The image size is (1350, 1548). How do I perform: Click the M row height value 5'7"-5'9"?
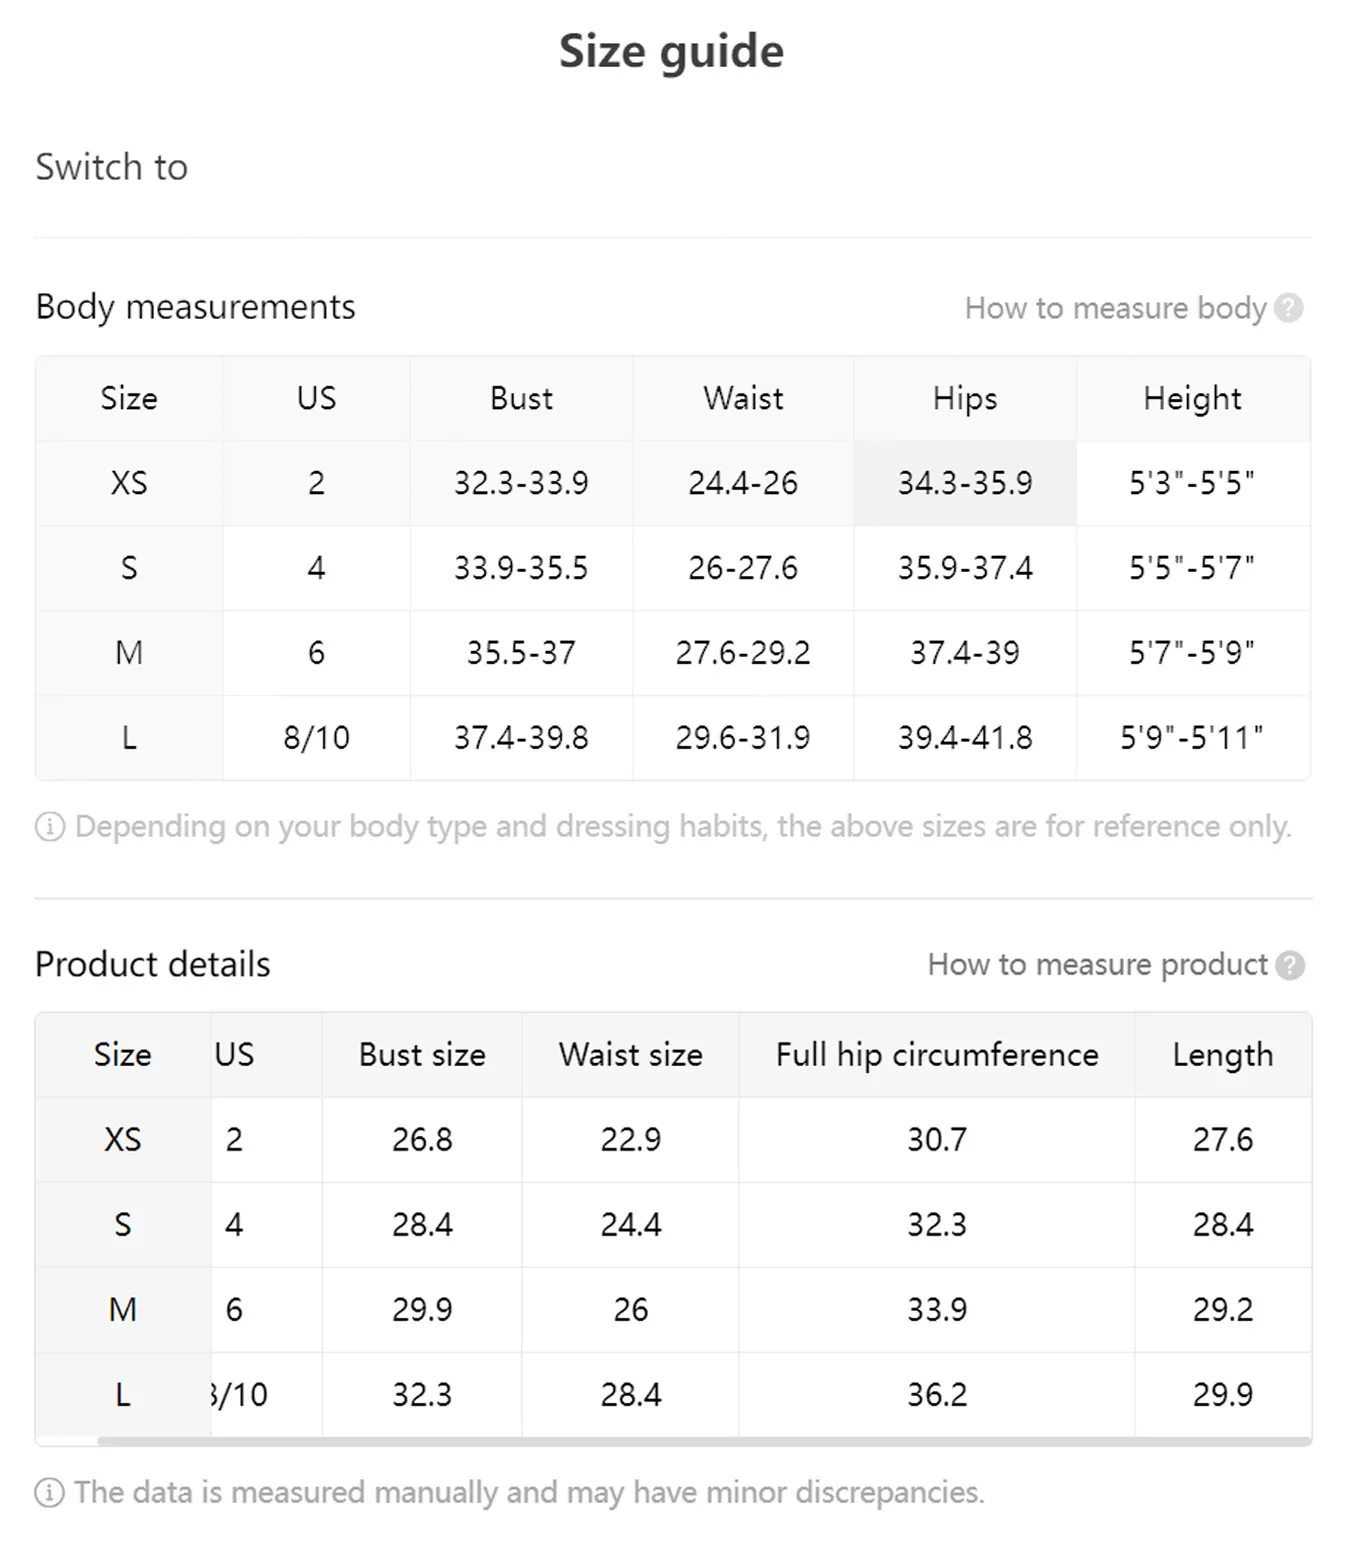pos(1192,653)
